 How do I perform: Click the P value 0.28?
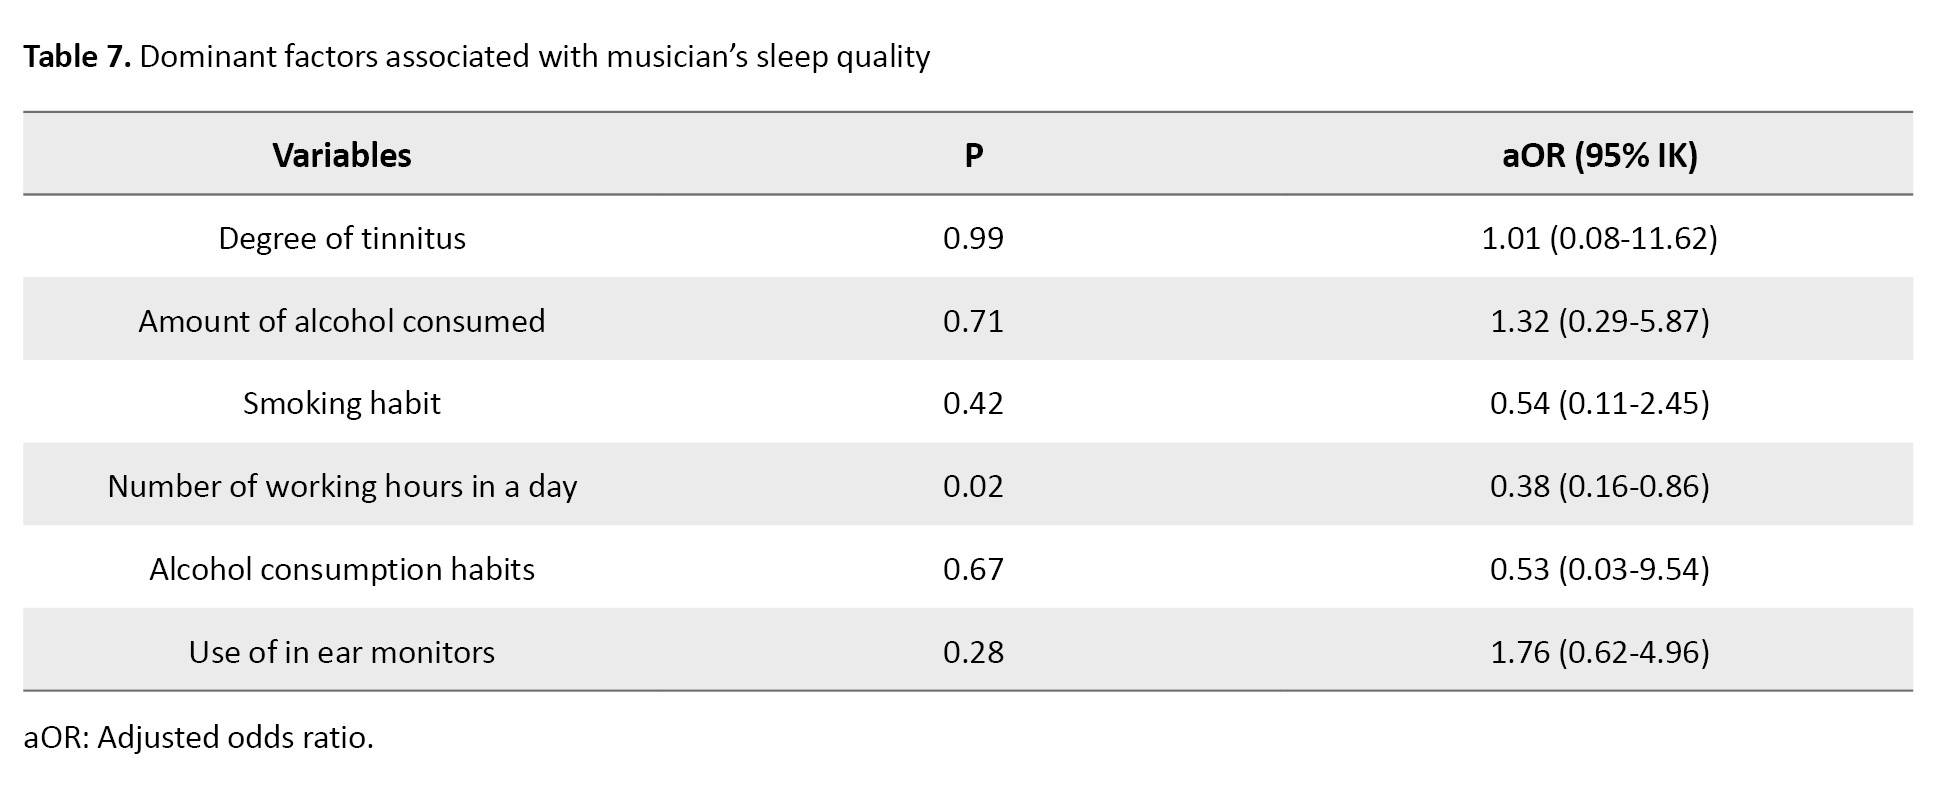coord(973,652)
